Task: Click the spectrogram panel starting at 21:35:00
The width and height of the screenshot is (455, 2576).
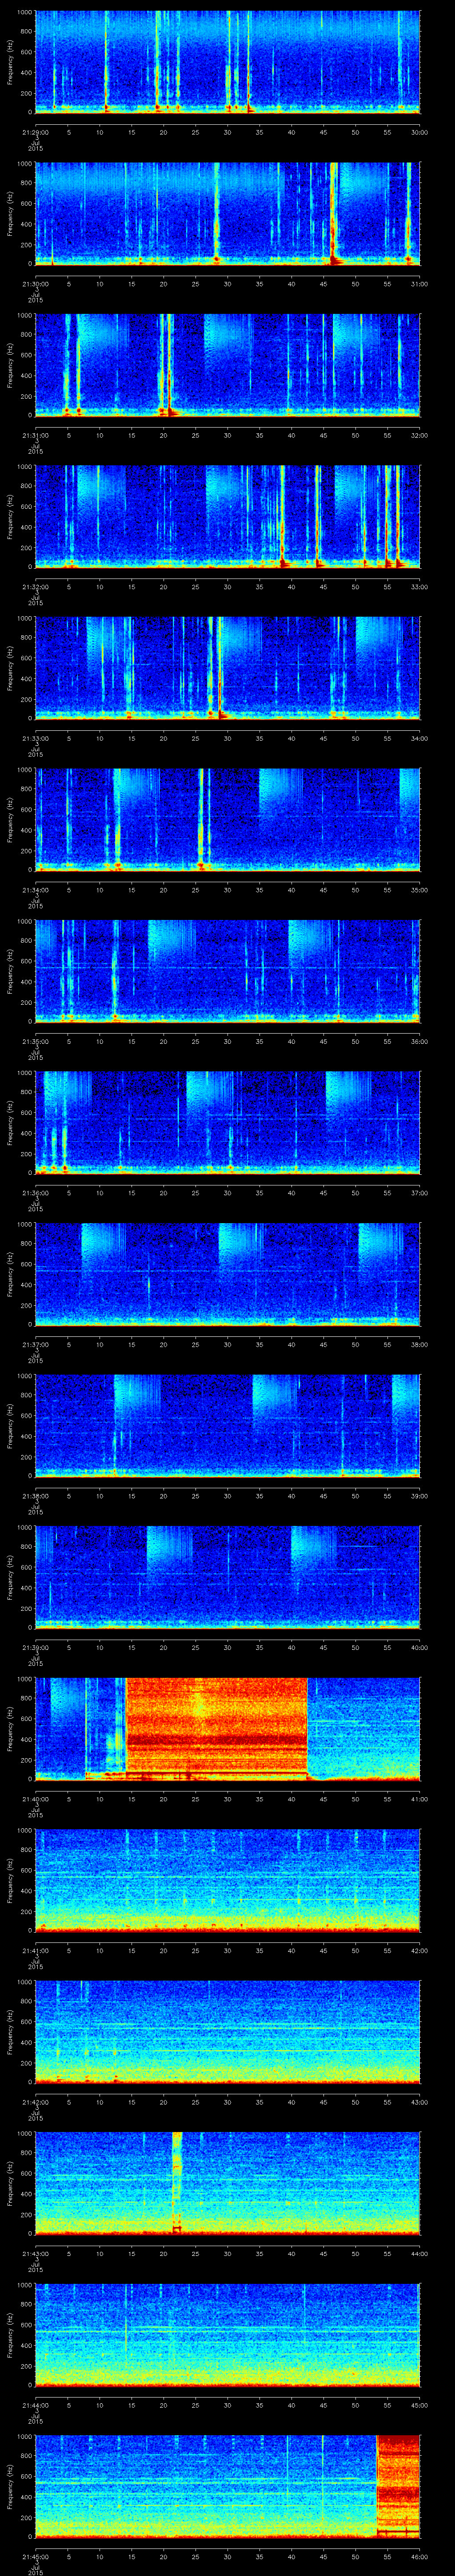Action: coord(227,971)
